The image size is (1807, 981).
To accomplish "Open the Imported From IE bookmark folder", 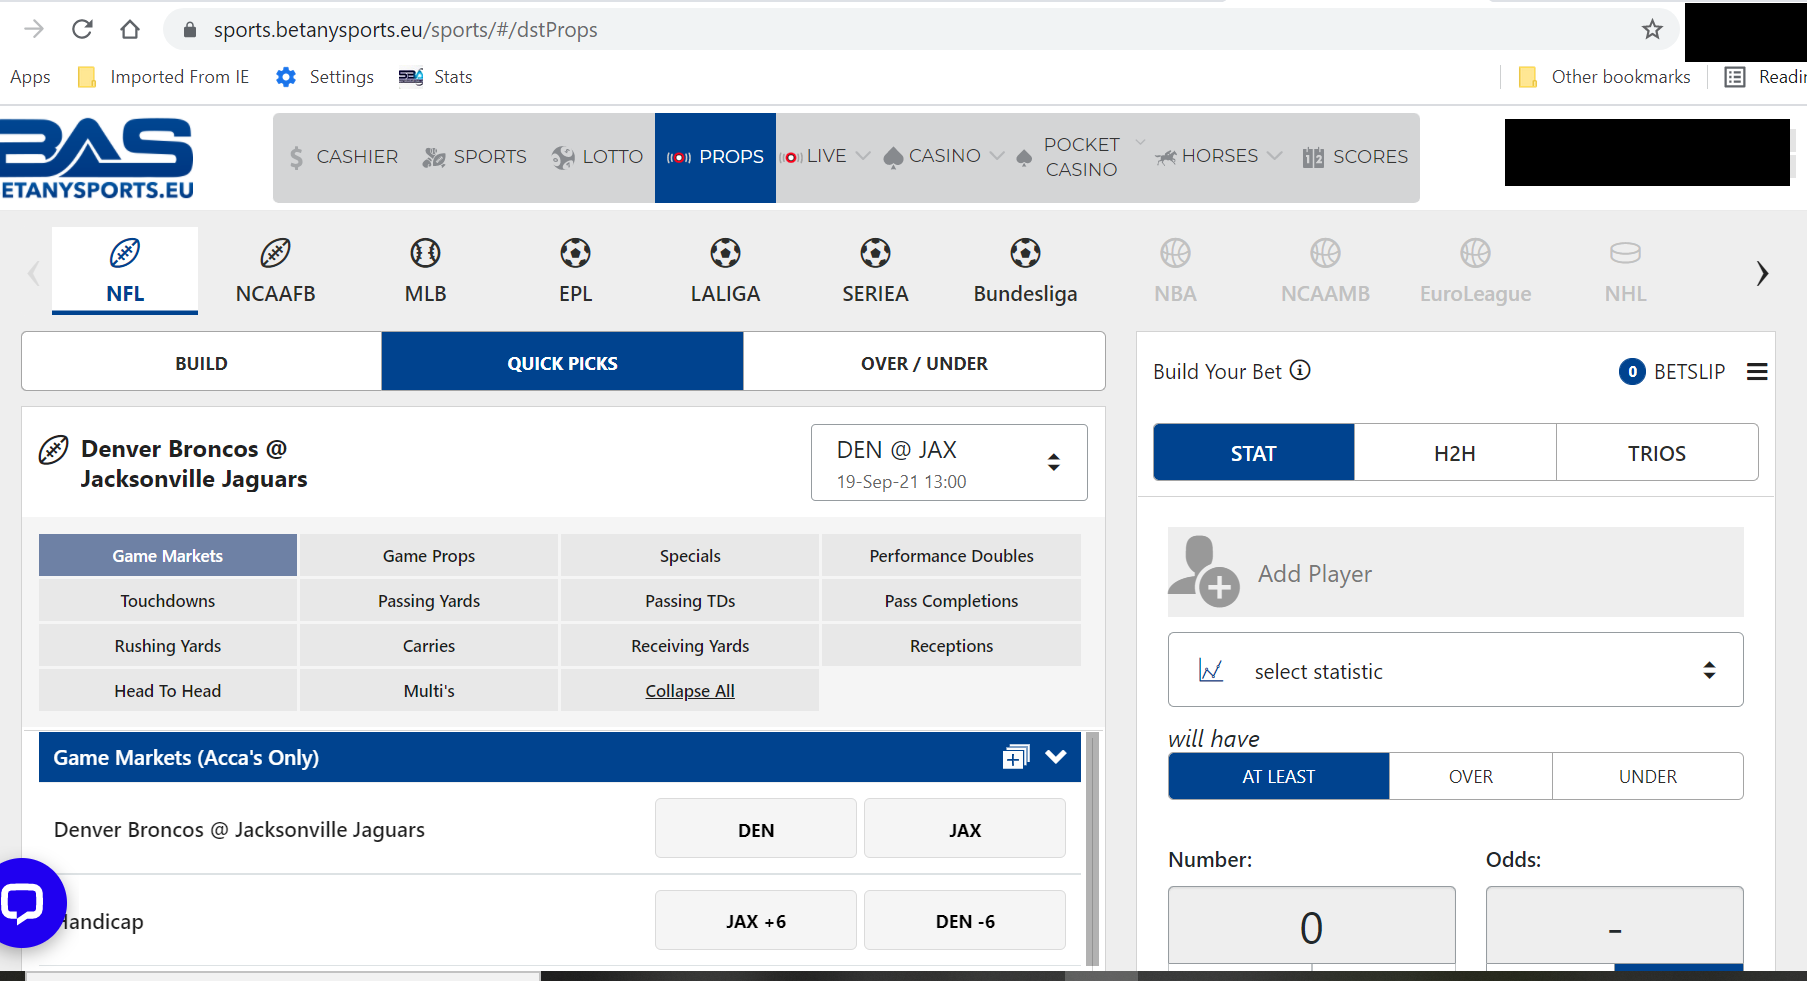I will pyautogui.click(x=164, y=77).
